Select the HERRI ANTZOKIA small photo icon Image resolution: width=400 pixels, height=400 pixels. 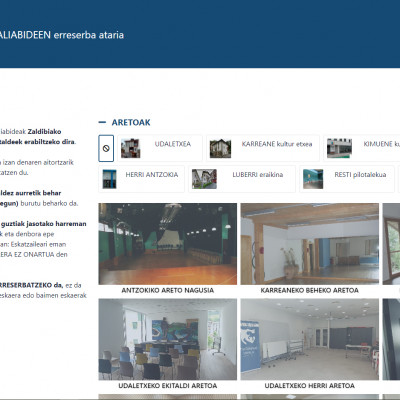[x=109, y=179]
